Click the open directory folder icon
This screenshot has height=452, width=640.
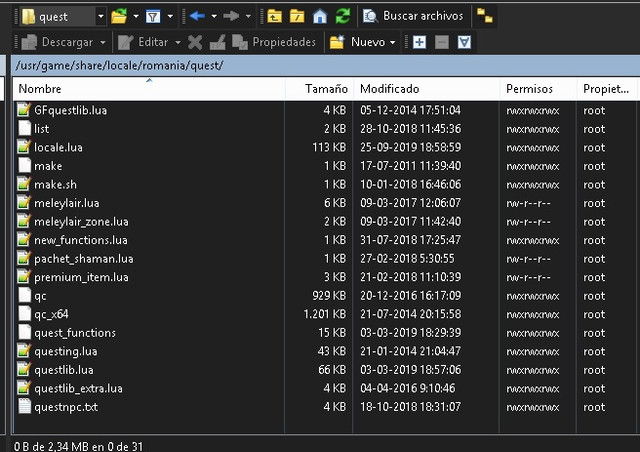[119, 16]
